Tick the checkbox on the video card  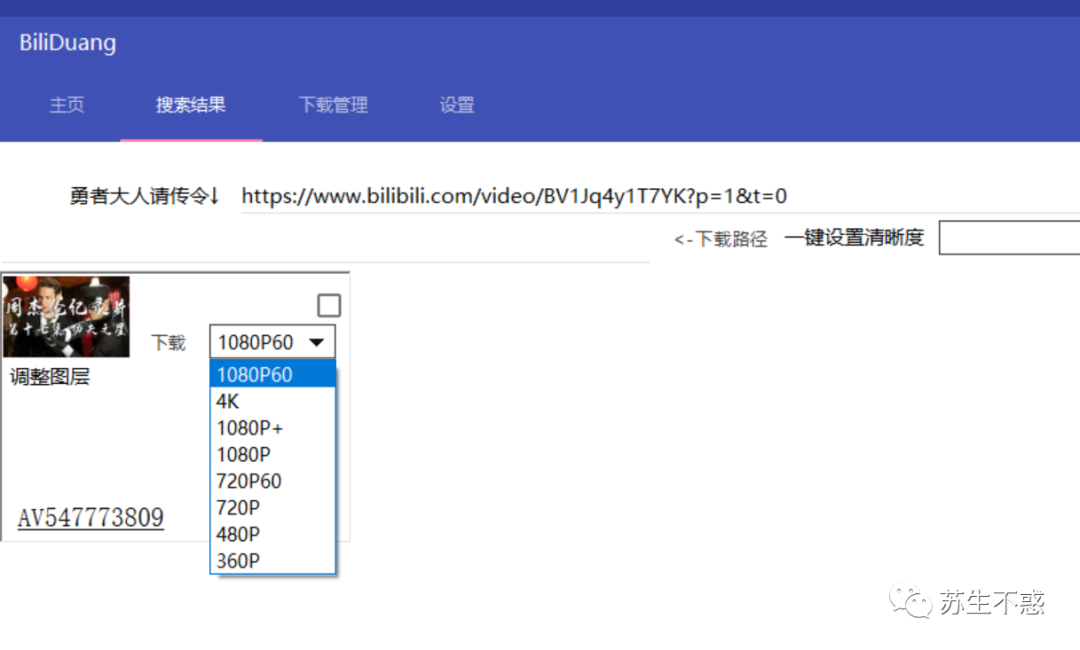(x=329, y=306)
